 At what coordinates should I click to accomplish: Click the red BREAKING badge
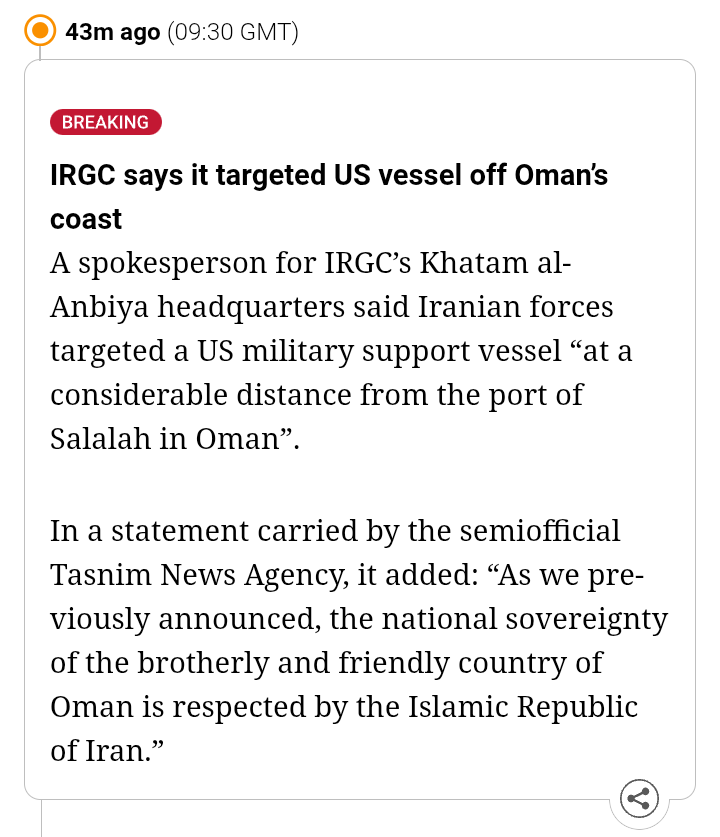[x=105, y=122]
